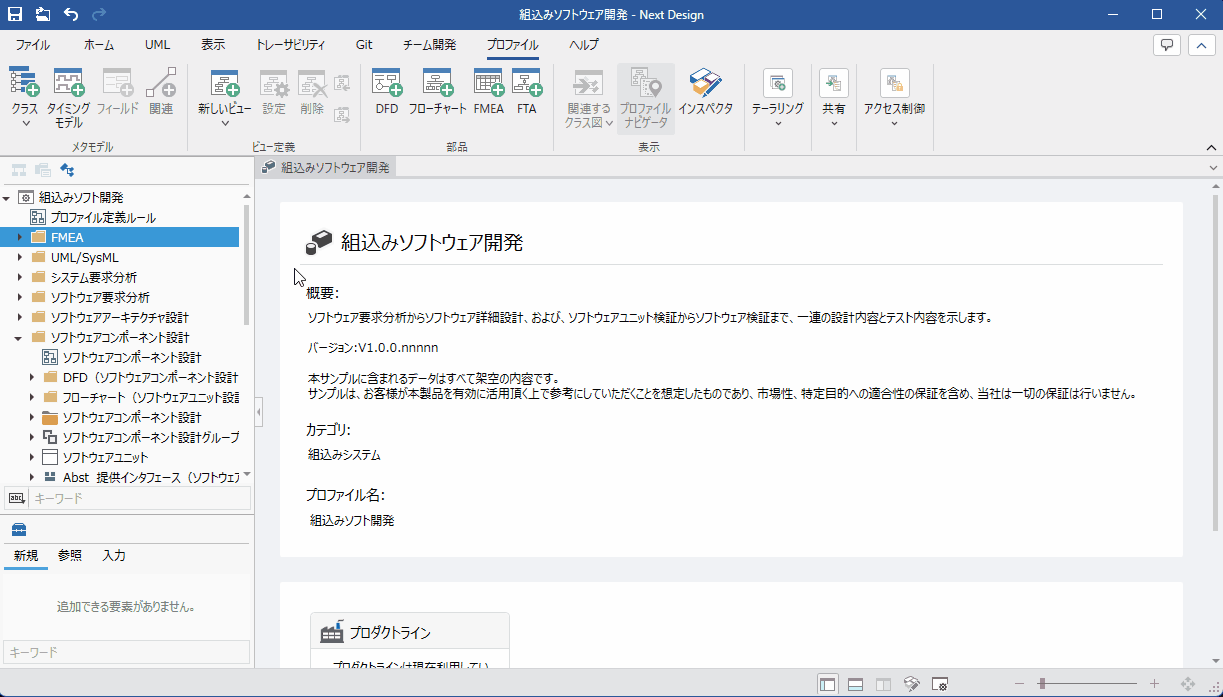Collapse the ソフトウェアコンポーネント設計 parent folder
Viewport: 1223px width, 697px height.
coord(19,337)
